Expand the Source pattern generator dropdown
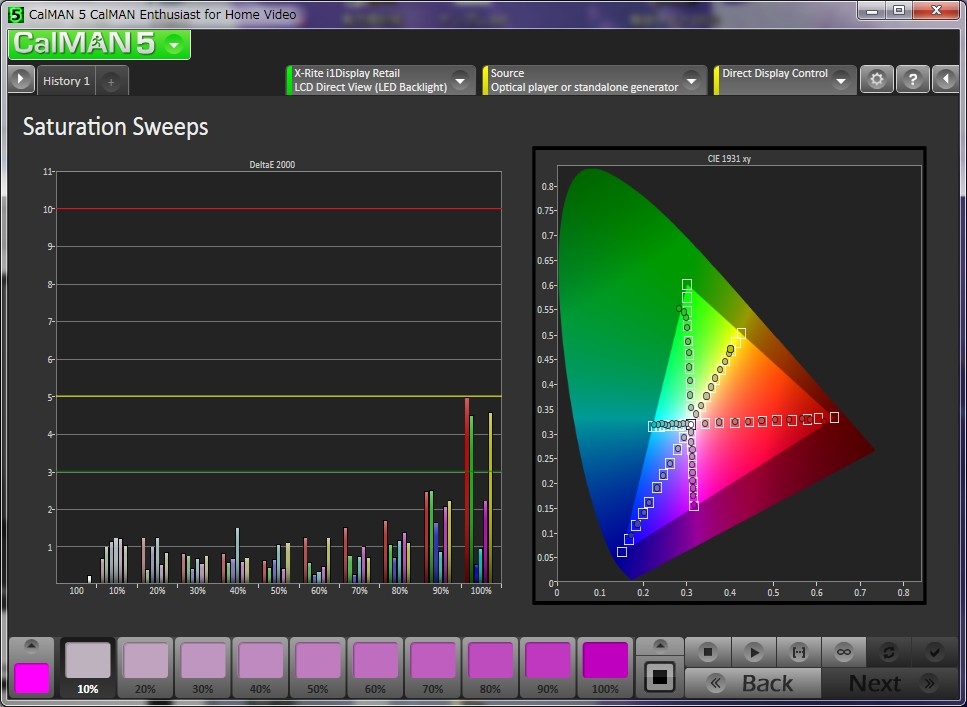Screen dimensions: 967x707 coord(691,80)
